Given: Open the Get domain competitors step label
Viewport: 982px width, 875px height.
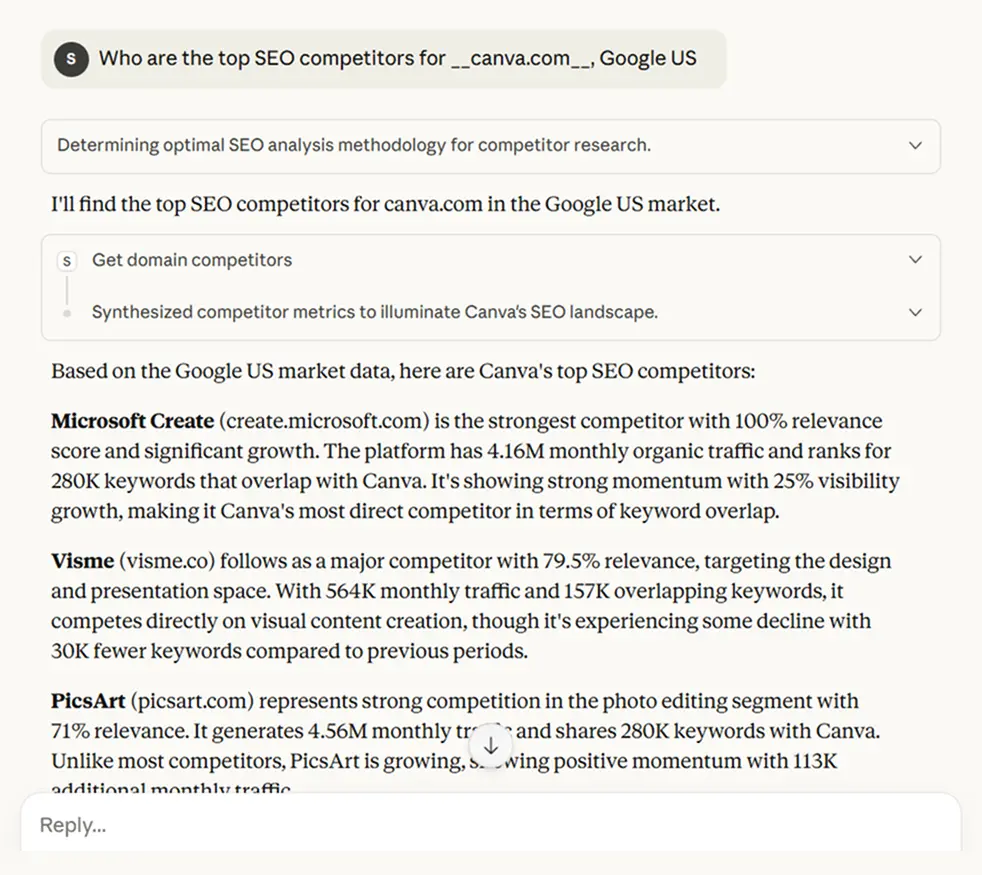Looking at the screenshot, I should [x=192, y=260].
